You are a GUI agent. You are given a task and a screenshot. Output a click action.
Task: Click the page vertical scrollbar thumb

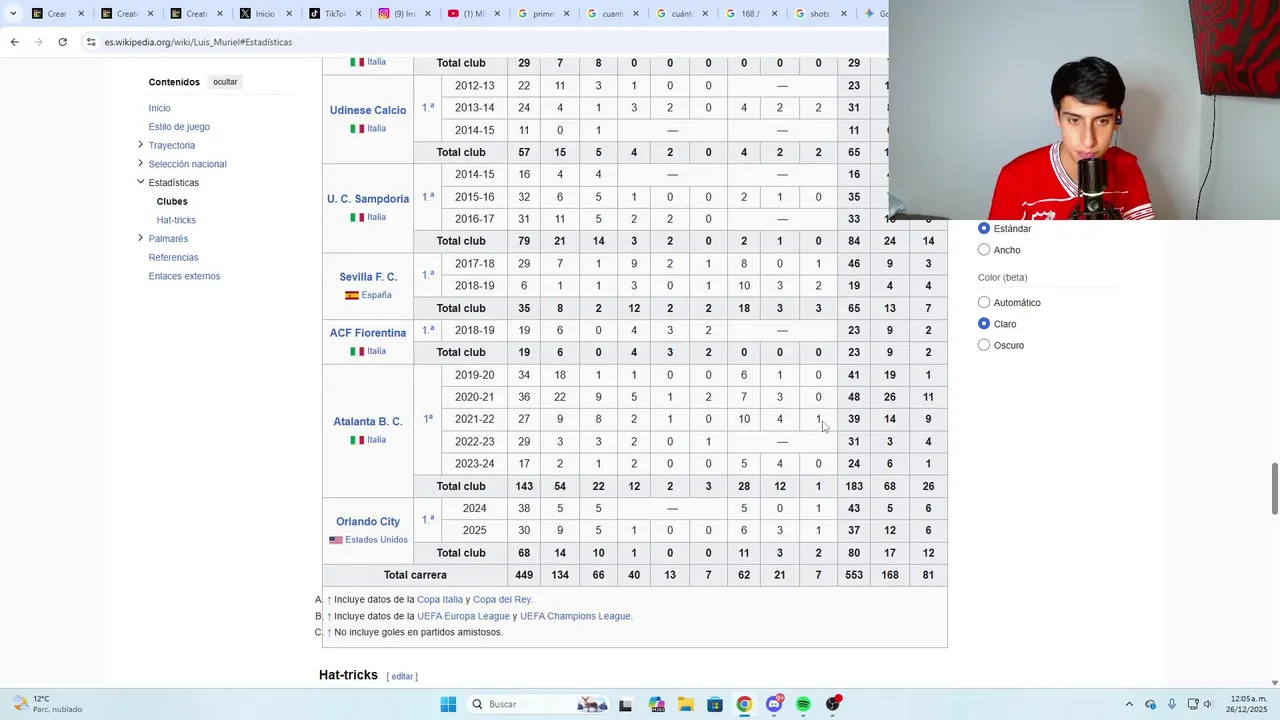coord(1274,489)
